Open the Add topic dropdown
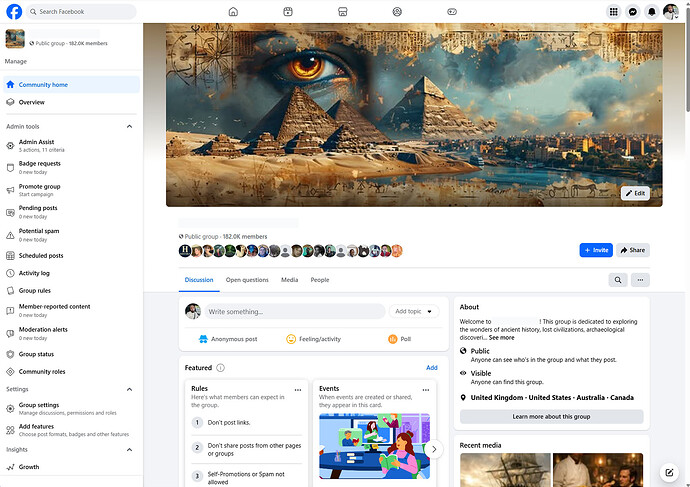 415,312
